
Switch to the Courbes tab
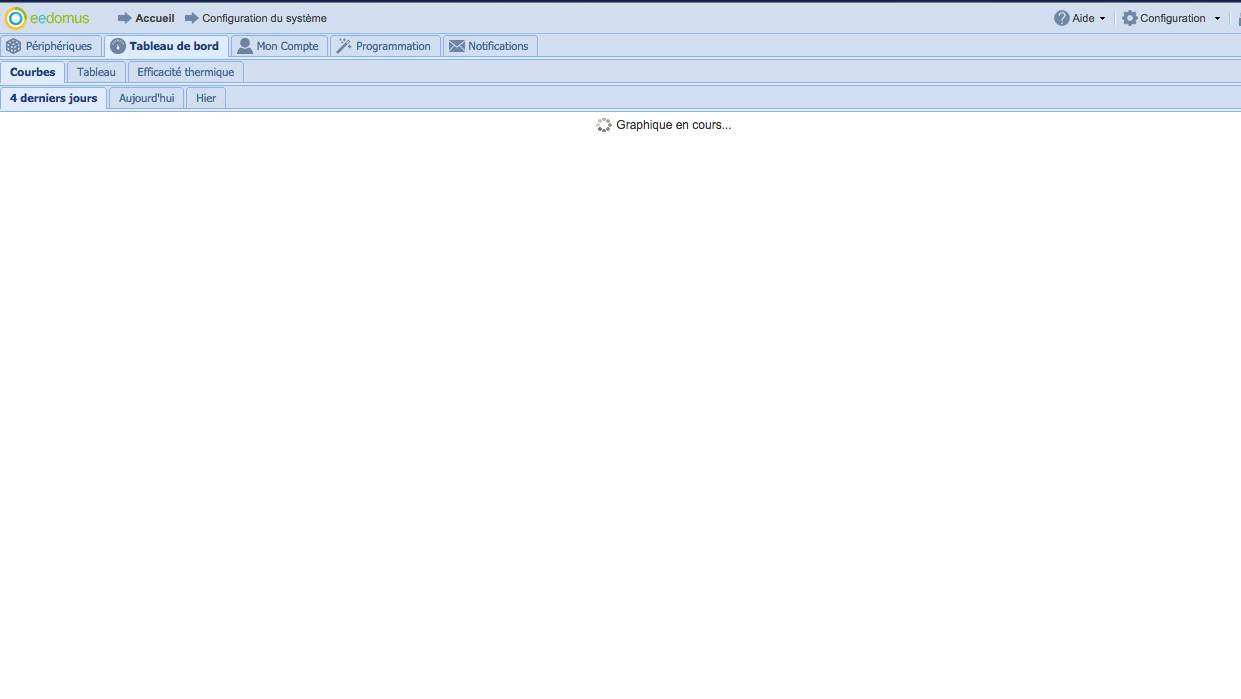tap(33, 72)
